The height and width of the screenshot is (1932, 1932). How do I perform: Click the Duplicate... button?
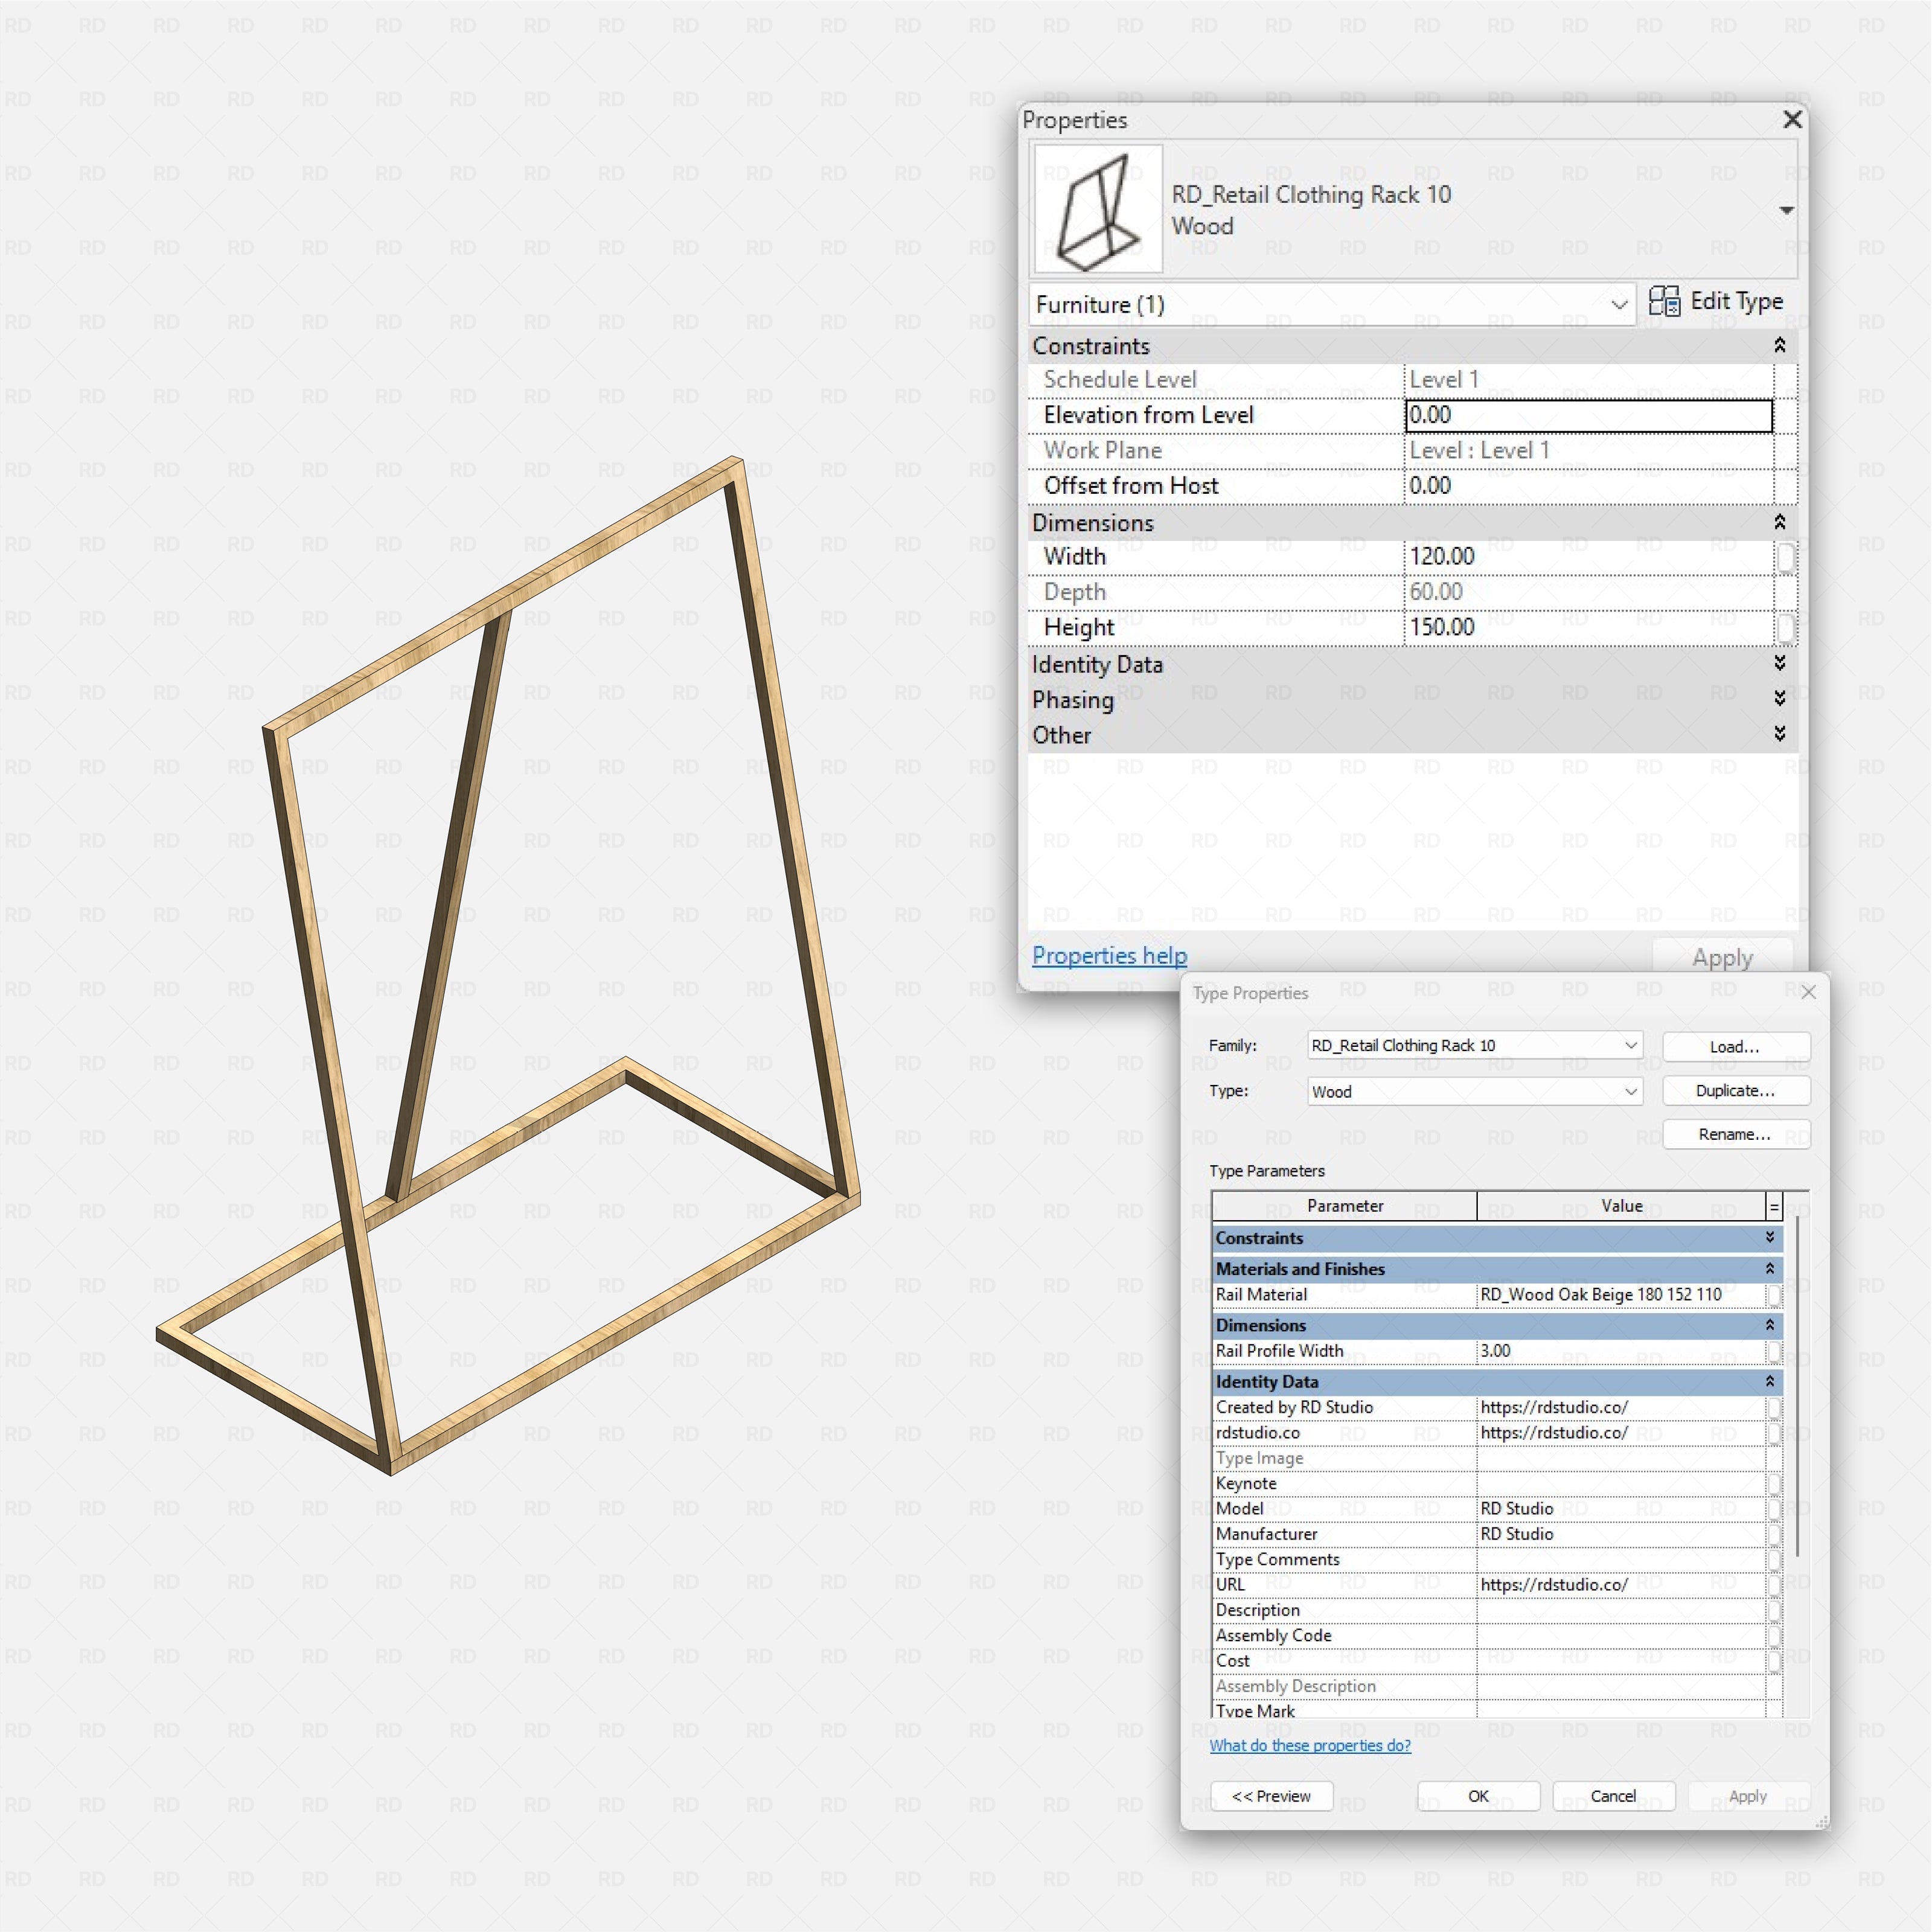click(1736, 1091)
